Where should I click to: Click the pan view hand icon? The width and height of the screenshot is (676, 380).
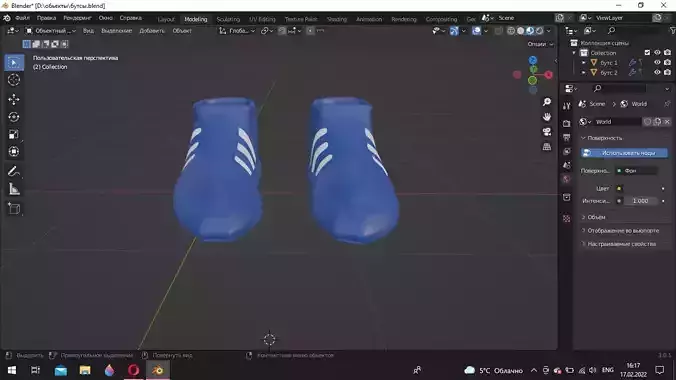pos(547,117)
